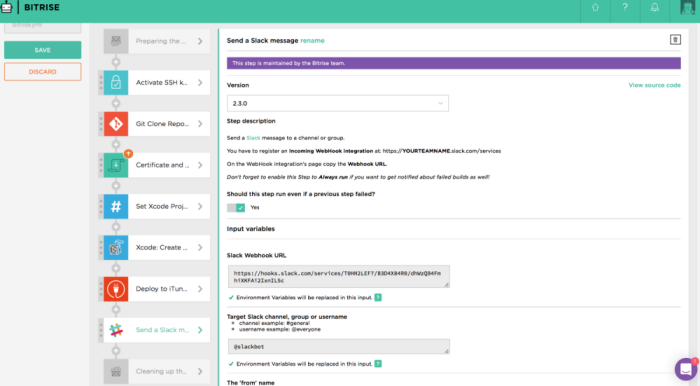Image resolution: width=700 pixels, height=386 pixels.
Task: Add step between Deploy and Send Slack message
Action: click(x=116, y=309)
